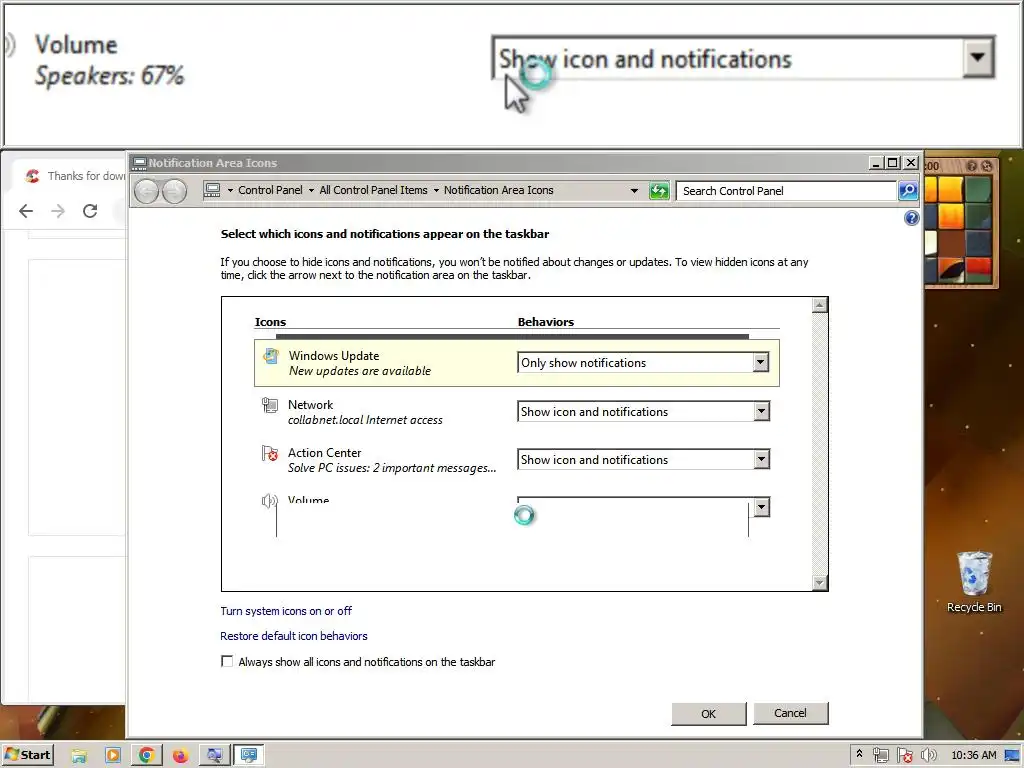Click the Behaviors column header
Viewport: 1024px width, 768px height.
546,322
